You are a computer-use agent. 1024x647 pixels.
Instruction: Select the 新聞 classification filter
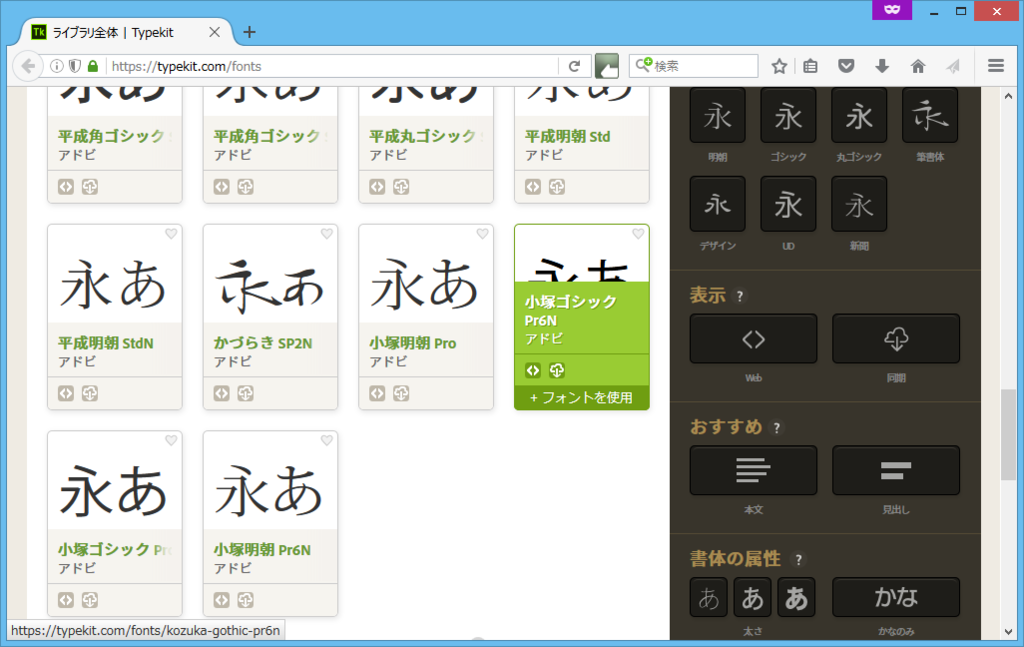pos(859,204)
